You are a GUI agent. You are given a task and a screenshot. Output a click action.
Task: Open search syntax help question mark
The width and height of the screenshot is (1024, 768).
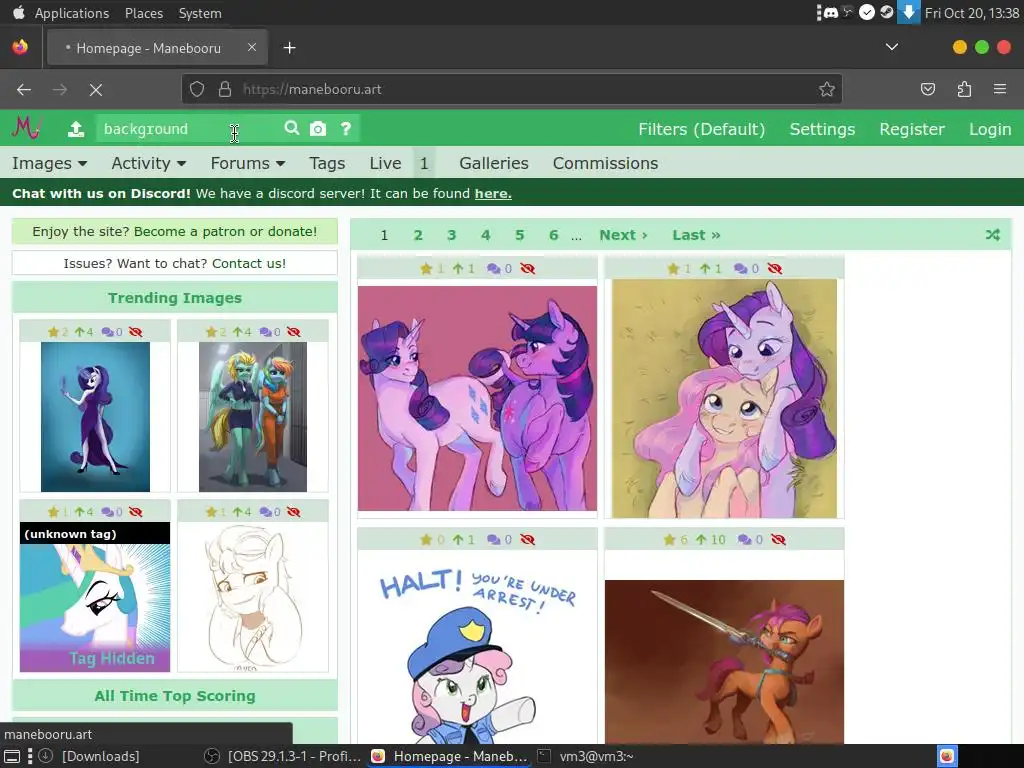(345, 129)
